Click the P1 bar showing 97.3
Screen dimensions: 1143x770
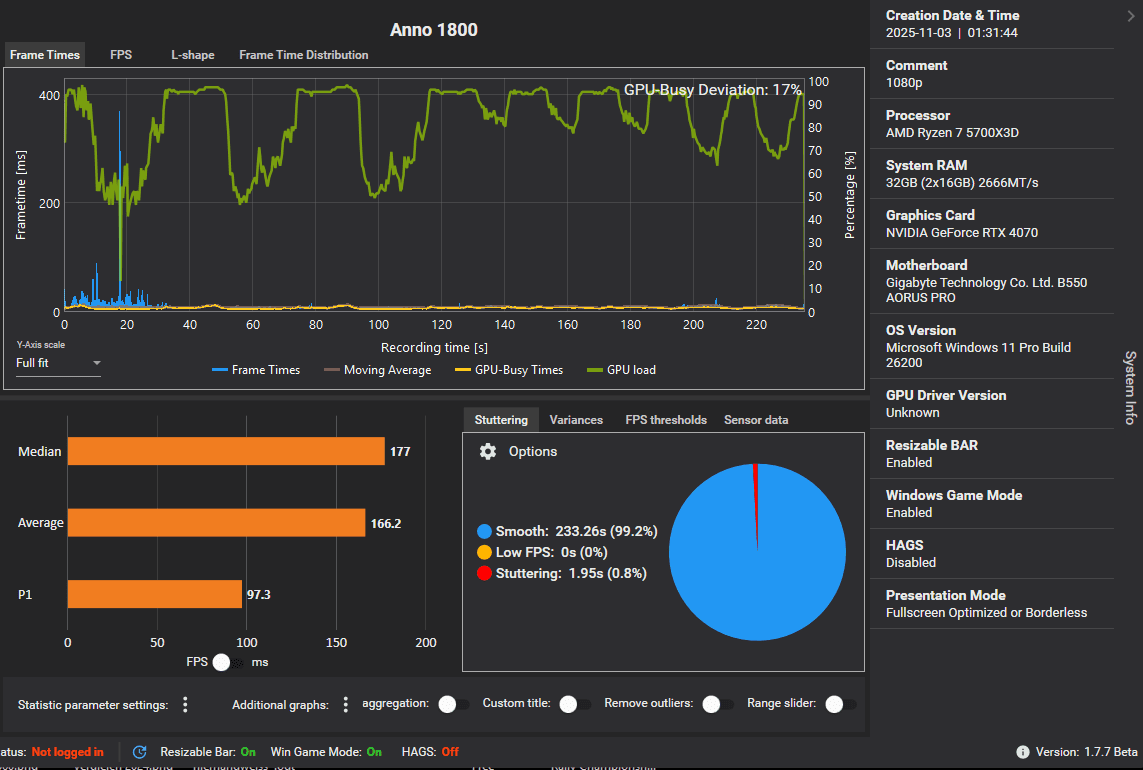(155, 594)
